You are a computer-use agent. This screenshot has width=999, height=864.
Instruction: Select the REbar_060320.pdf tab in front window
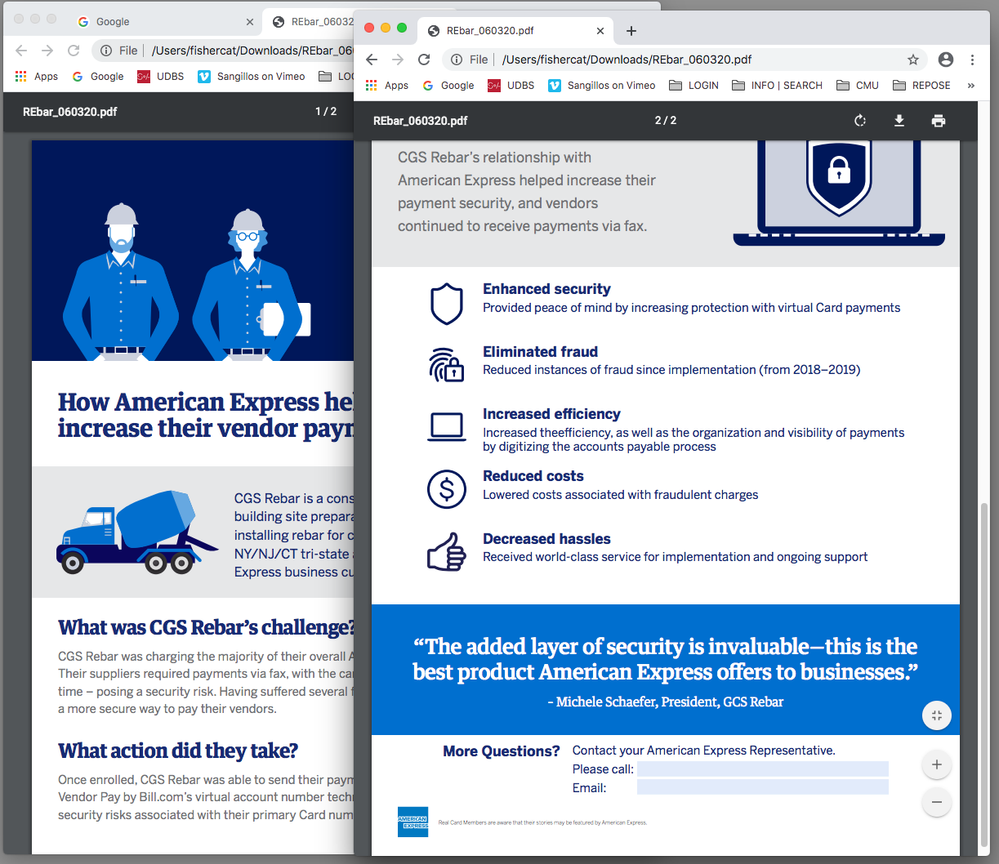tap(515, 31)
